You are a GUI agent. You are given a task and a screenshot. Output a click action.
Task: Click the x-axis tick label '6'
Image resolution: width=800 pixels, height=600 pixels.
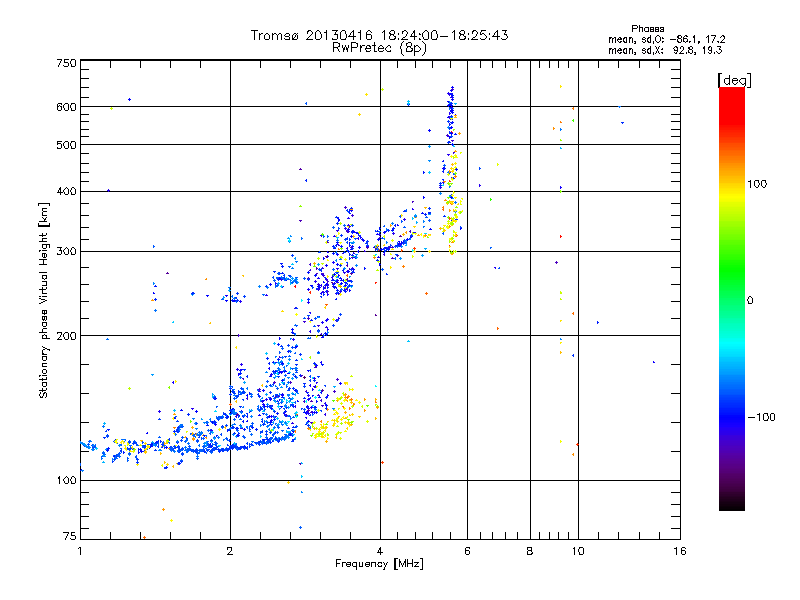[x=467, y=551]
